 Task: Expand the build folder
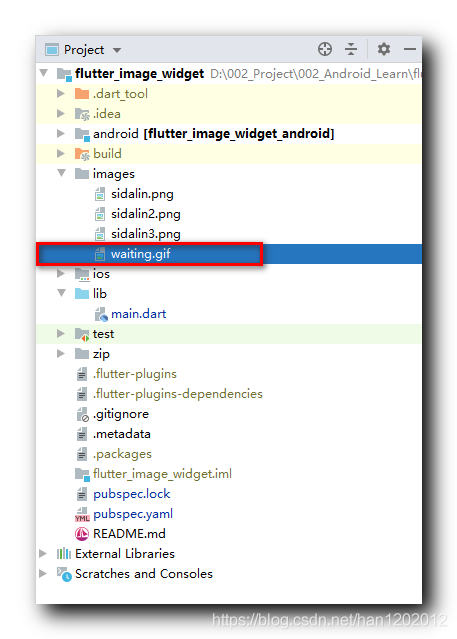(61, 154)
